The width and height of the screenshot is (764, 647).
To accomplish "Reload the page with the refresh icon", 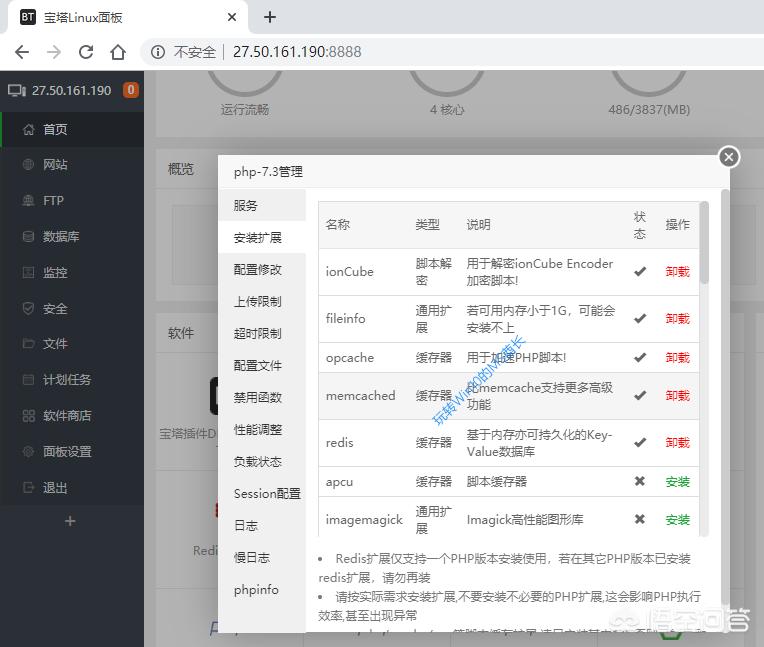I will [x=86, y=52].
